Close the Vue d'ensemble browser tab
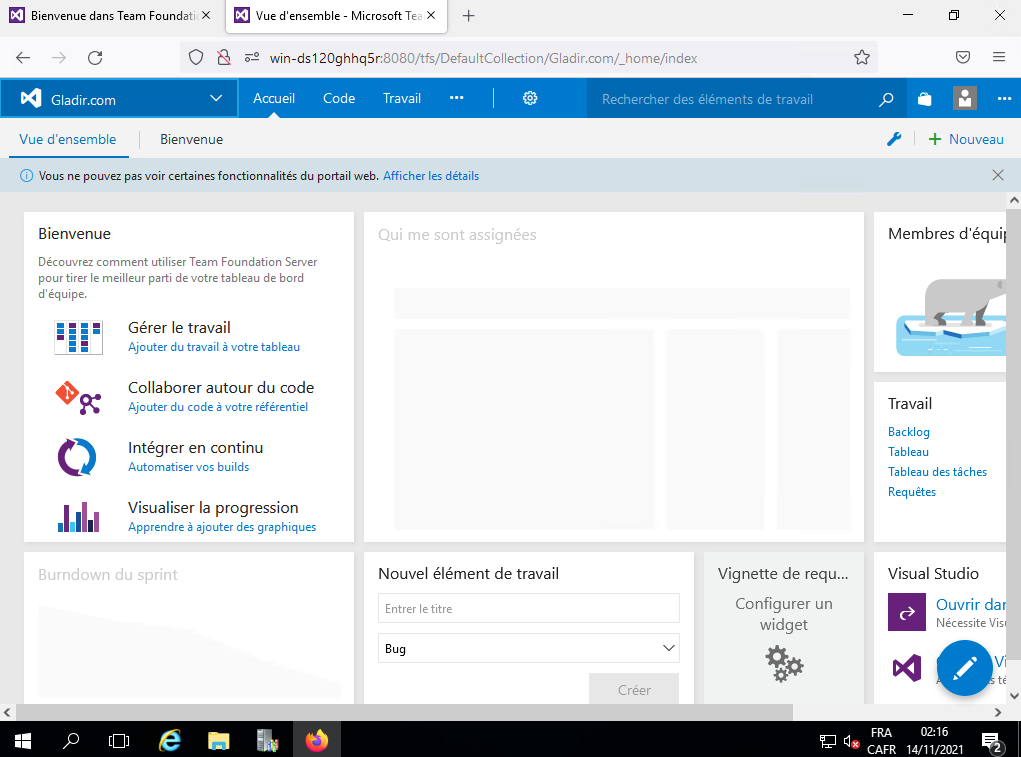Image resolution: width=1021 pixels, height=757 pixels. (431, 16)
